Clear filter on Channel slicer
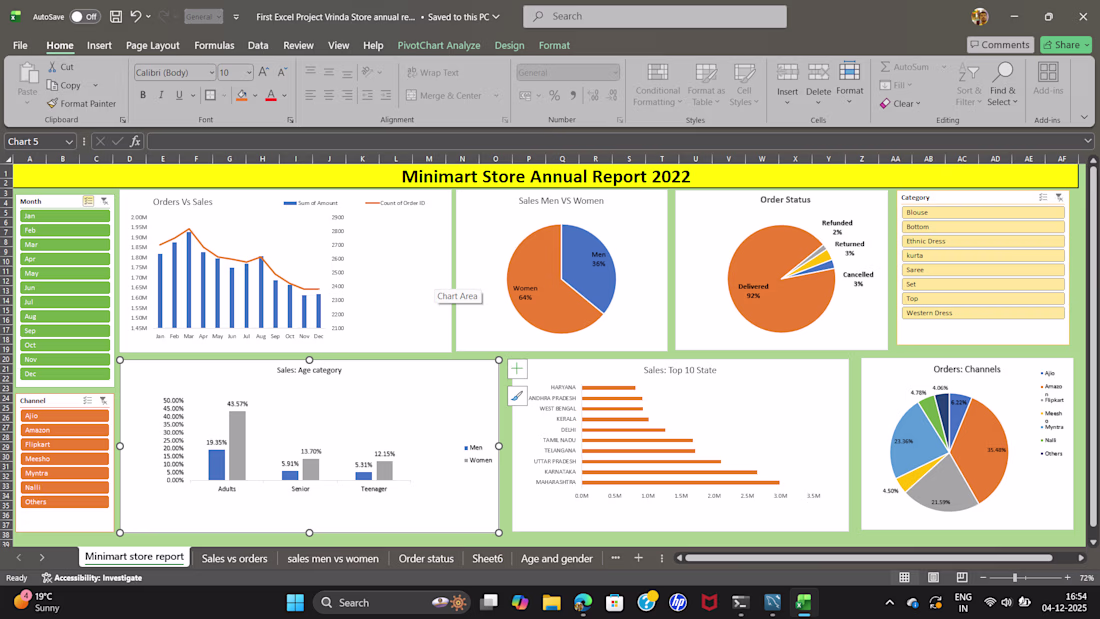 click(104, 400)
